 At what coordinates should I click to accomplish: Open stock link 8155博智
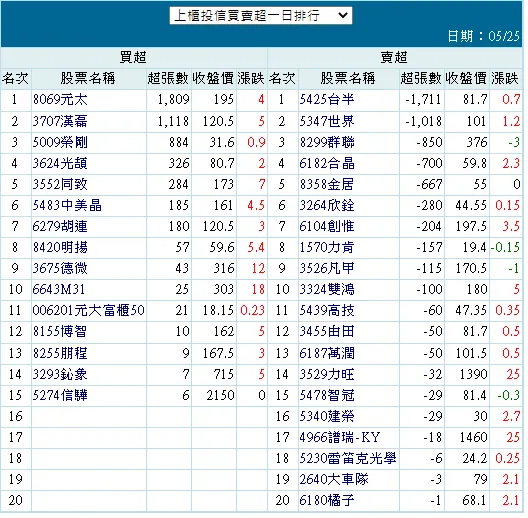pos(60,331)
